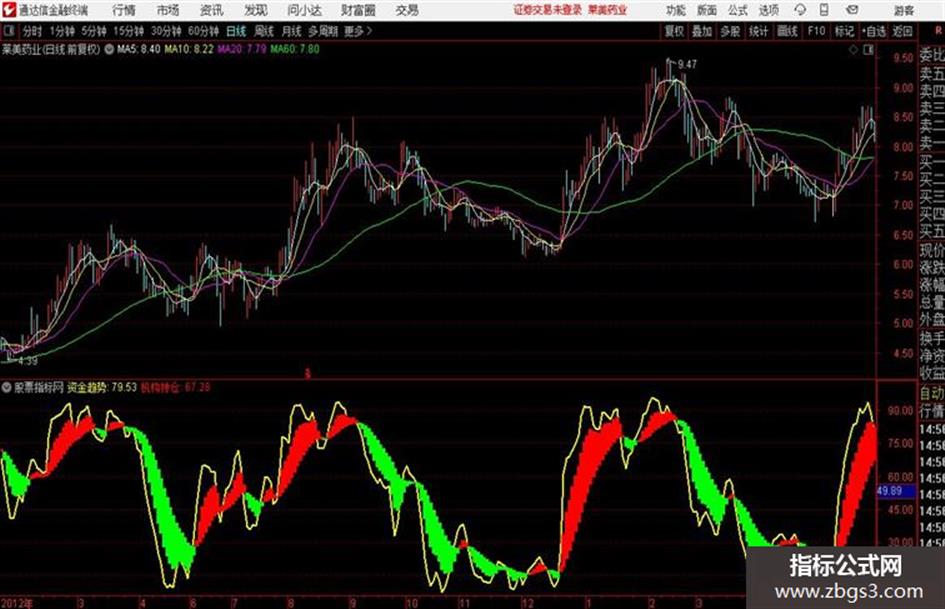Select the 日线 daily period tab
The width and height of the screenshot is (945, 609).
(x=236, y=31)
